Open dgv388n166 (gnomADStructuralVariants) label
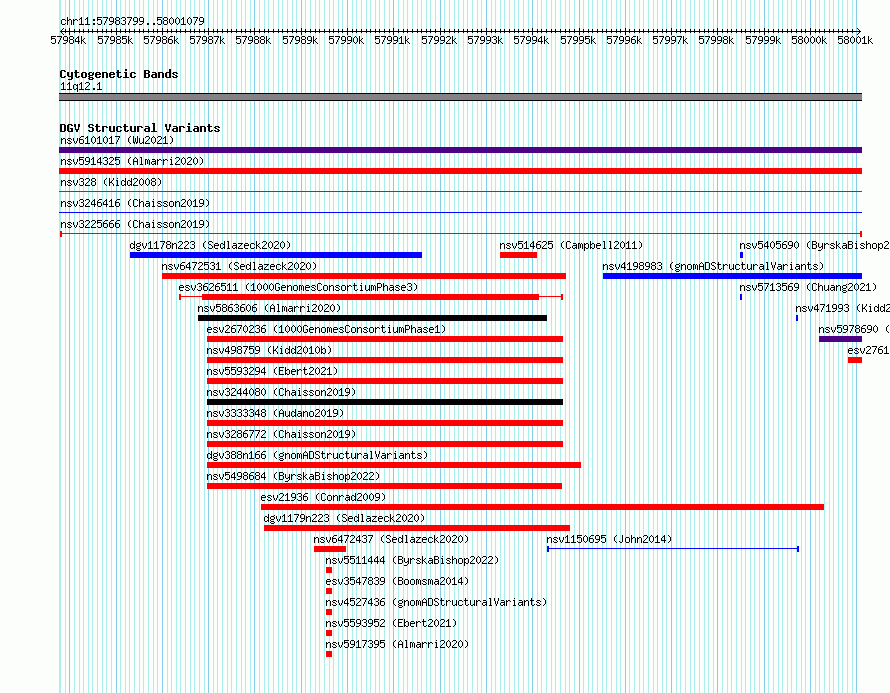 tap(317, 455)
